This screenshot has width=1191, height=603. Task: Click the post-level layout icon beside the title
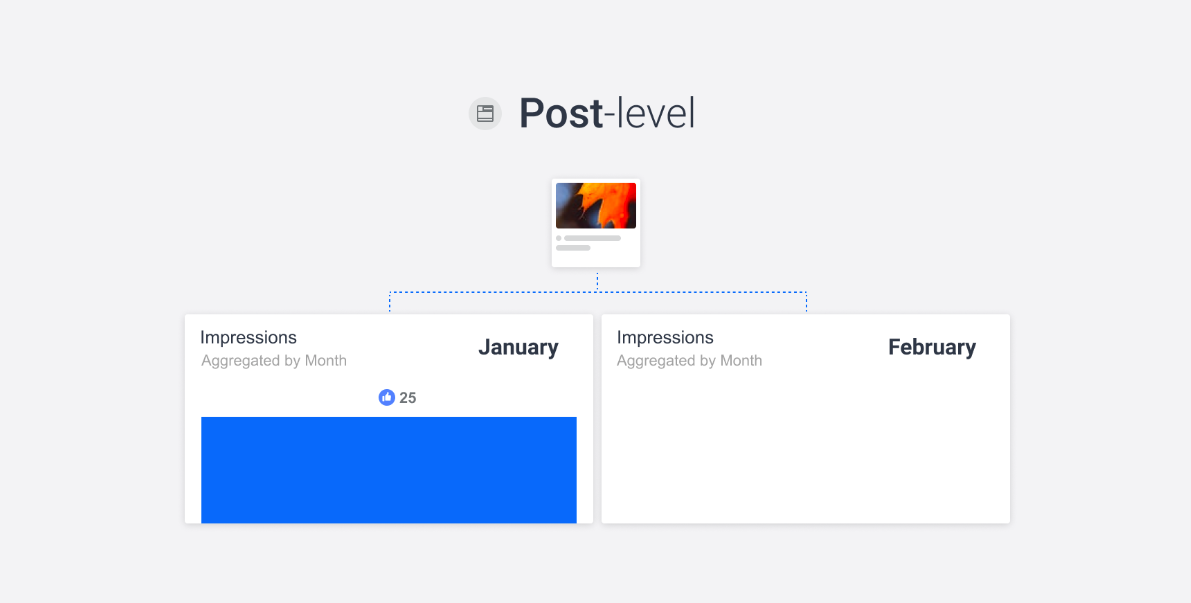[x=485, y=114]
